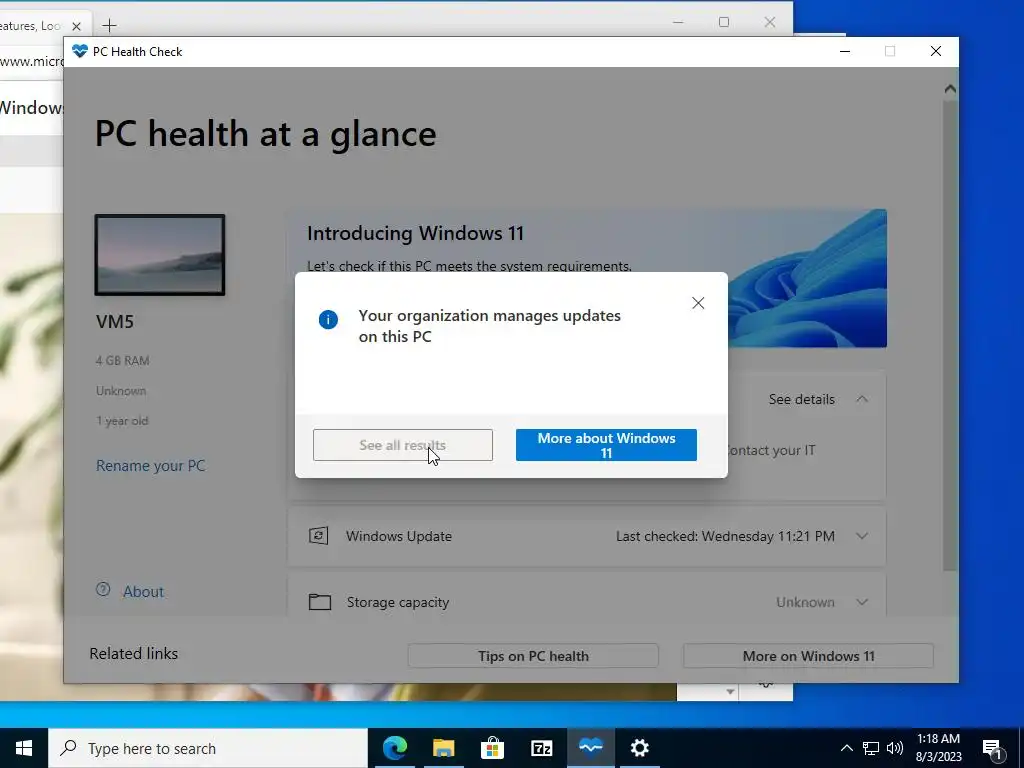Click the blue info icon in dialog
1024x768 pixels.
pos(328,319)
